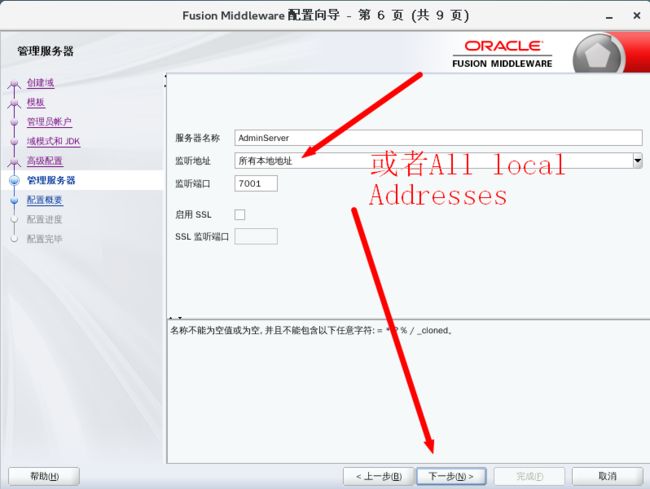
Task: Minimize the configuration wizard window
Action: [609, 17]
